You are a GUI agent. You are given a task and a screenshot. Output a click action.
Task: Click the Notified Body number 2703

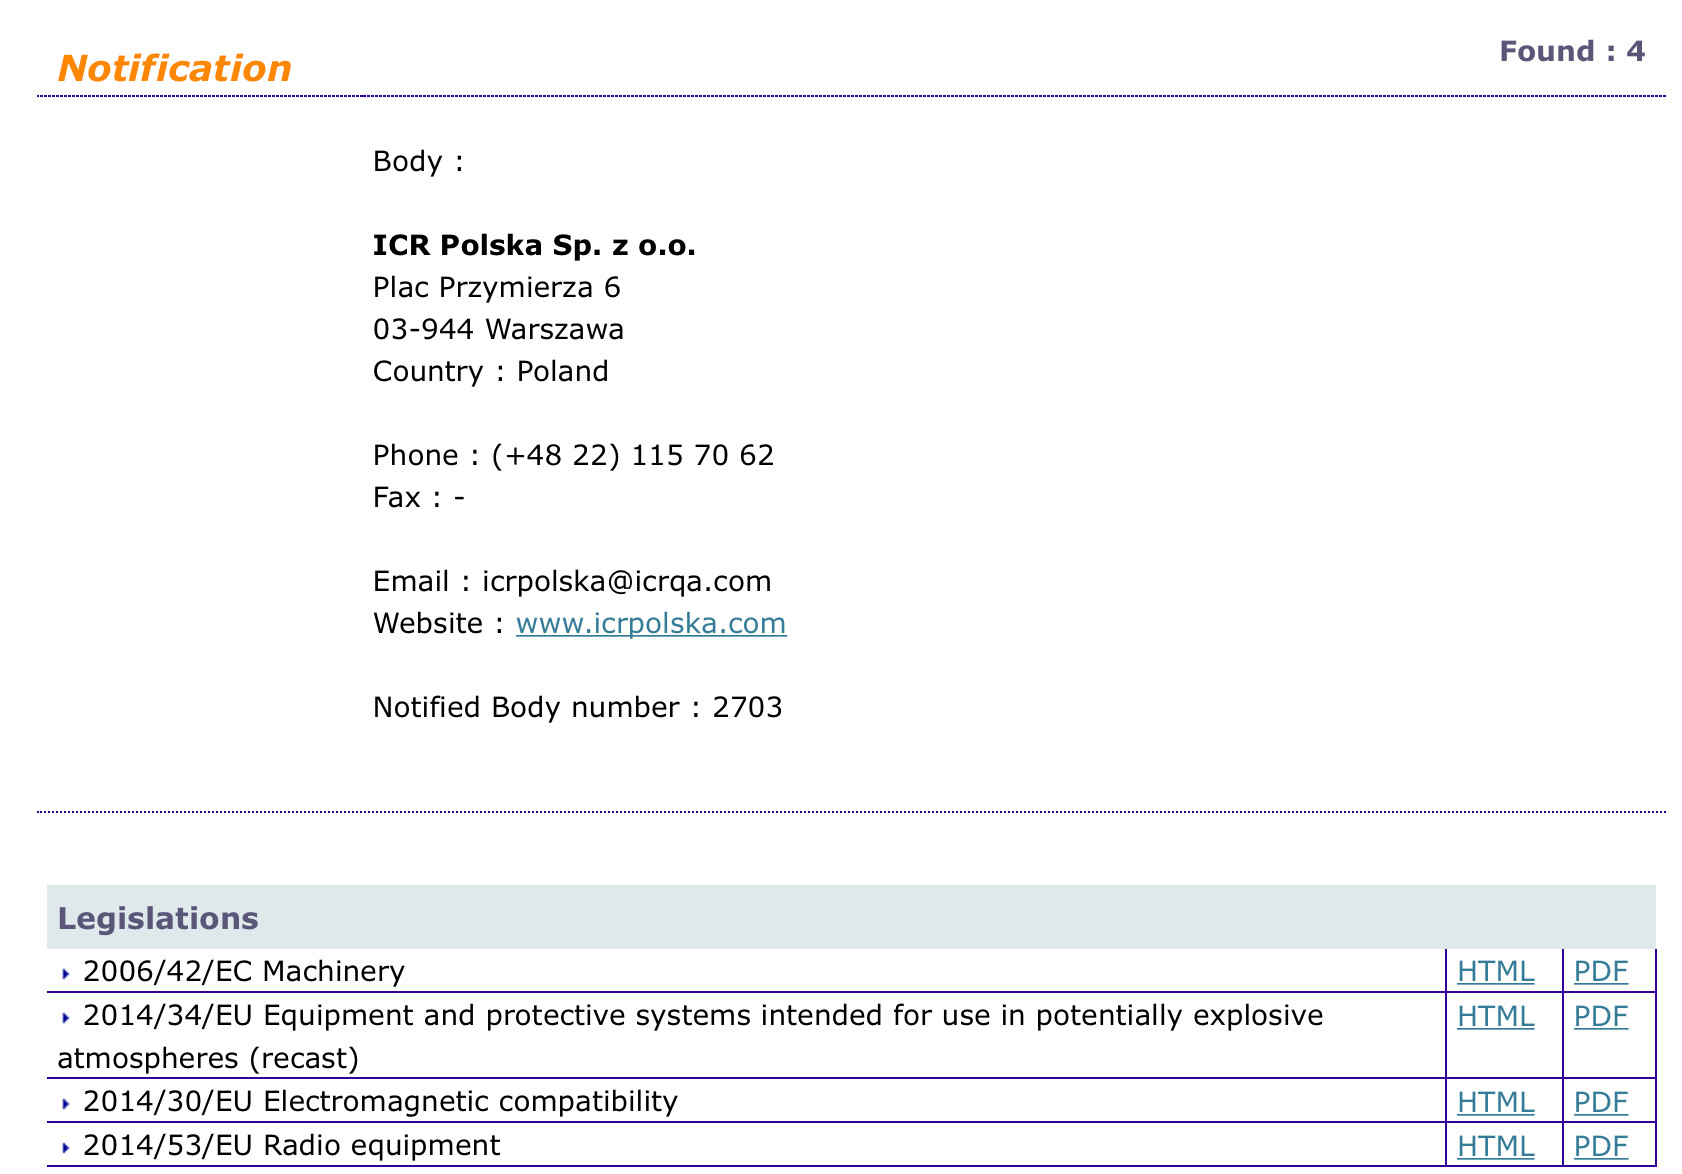747,708
